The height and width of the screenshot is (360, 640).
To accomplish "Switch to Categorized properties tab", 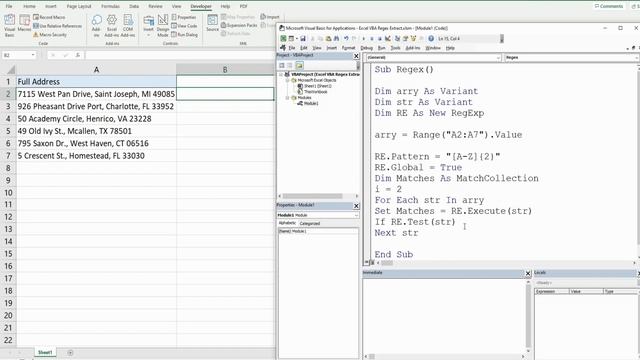I will click(x=310, y=224).
